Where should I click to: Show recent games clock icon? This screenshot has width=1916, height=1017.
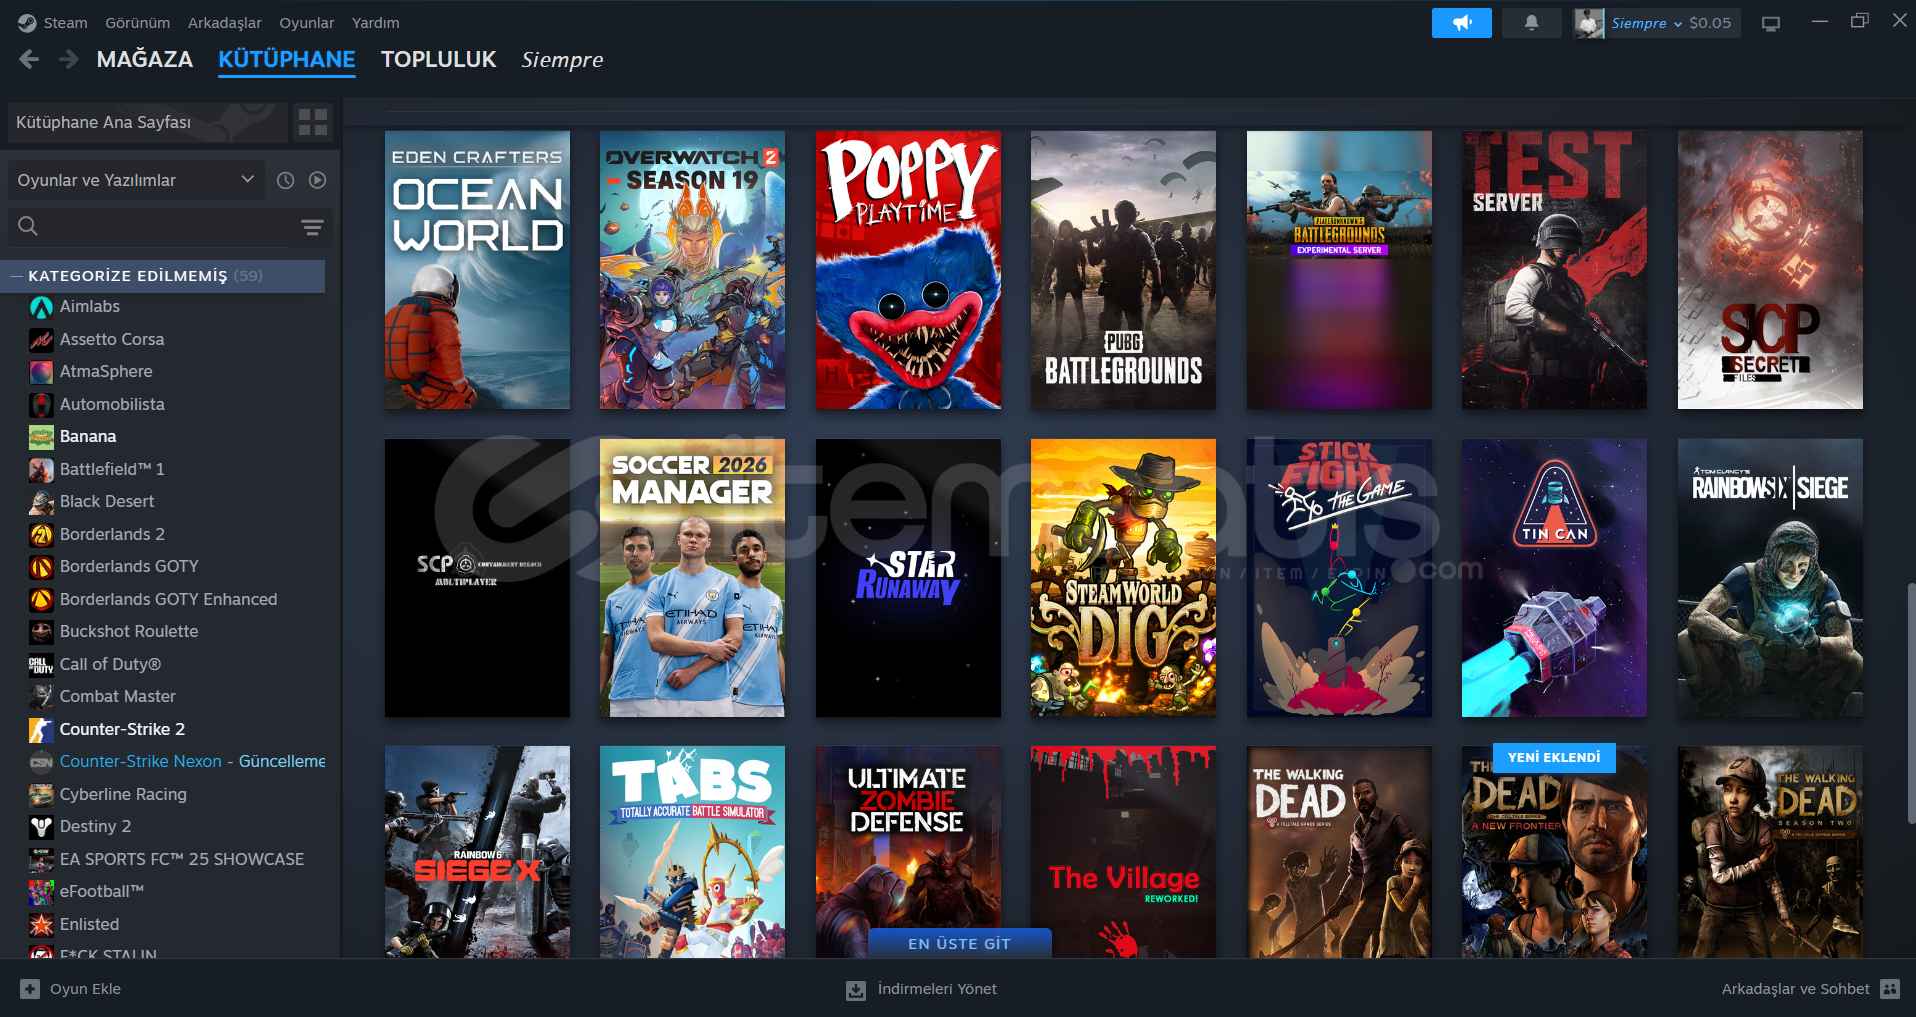[285, 180]
